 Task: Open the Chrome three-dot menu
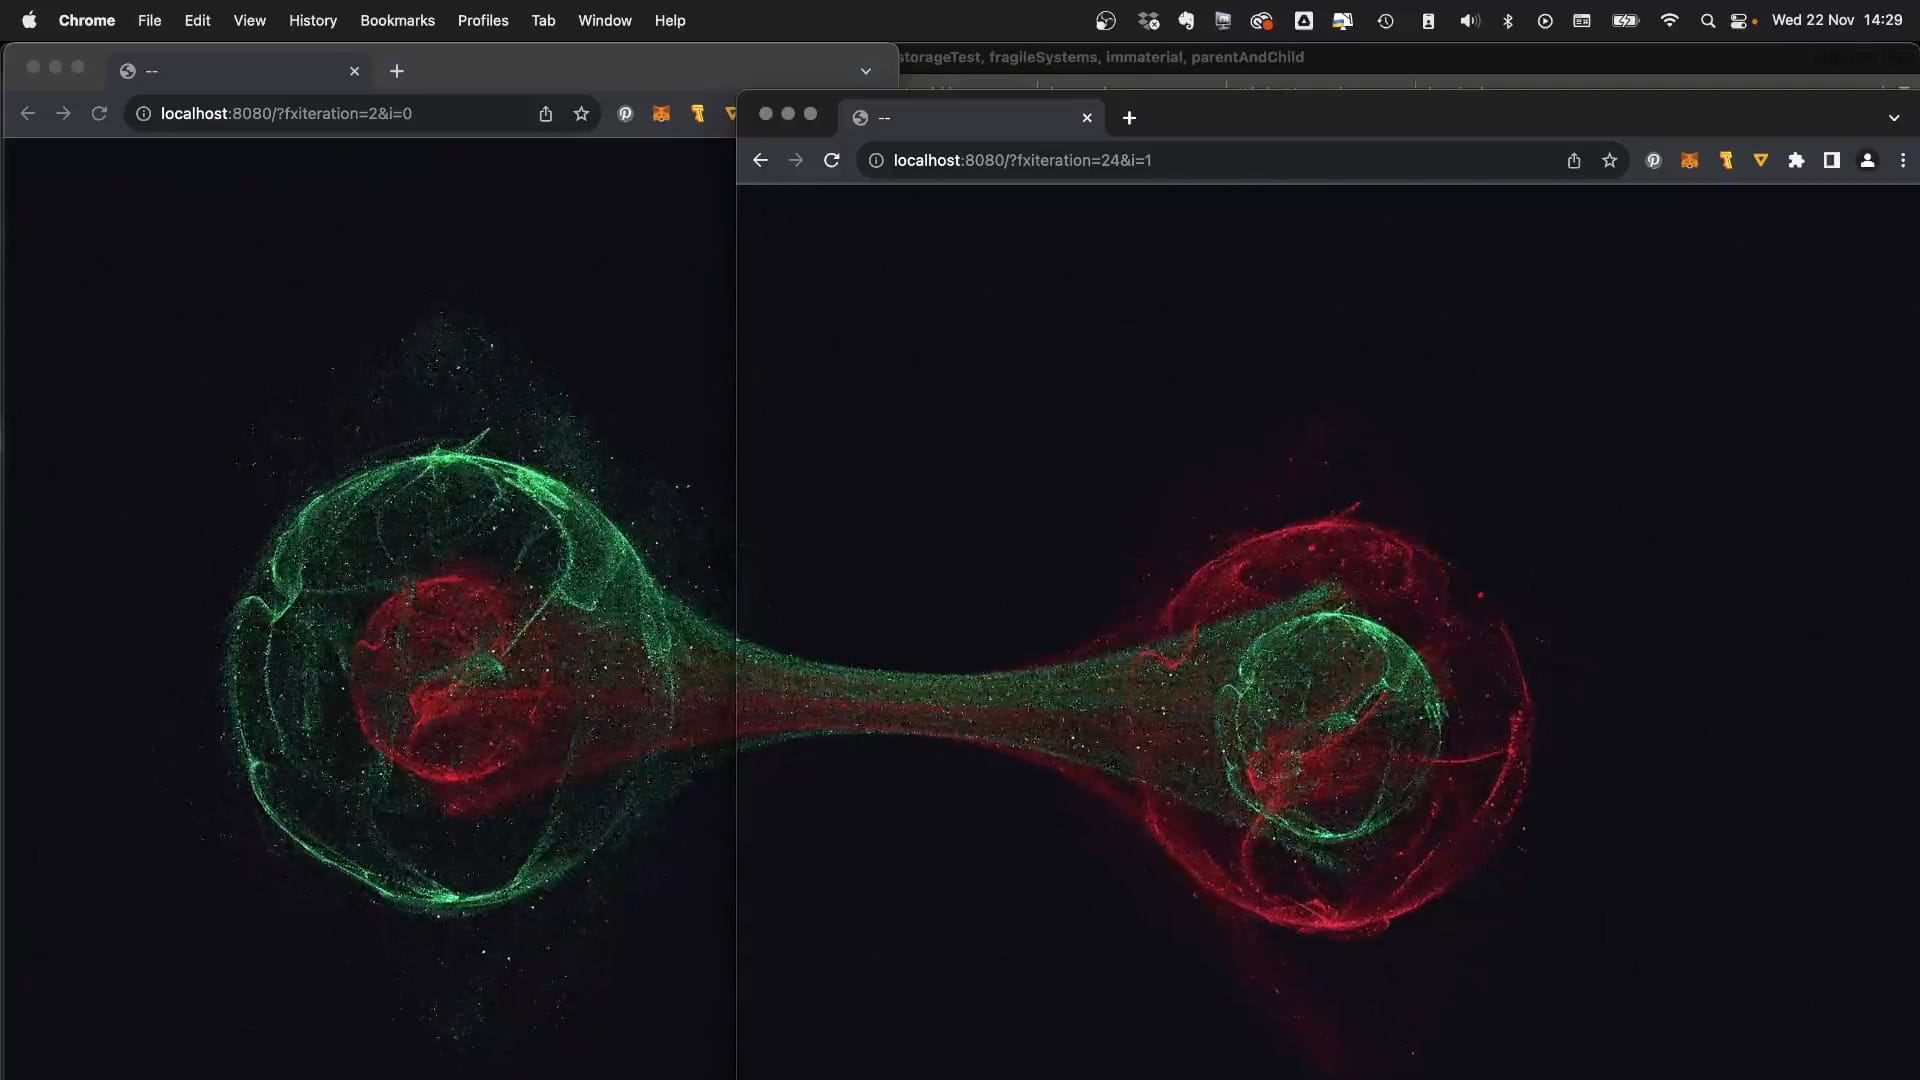(x=1902, y=160)
